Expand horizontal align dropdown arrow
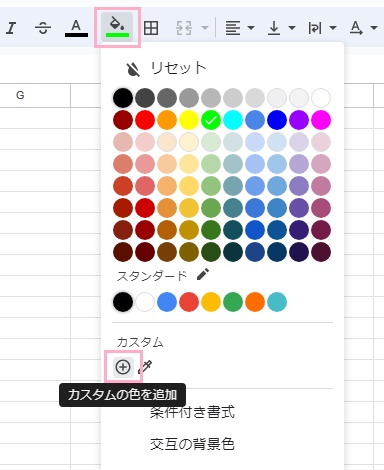384x470 pixels. coord(251,28)
